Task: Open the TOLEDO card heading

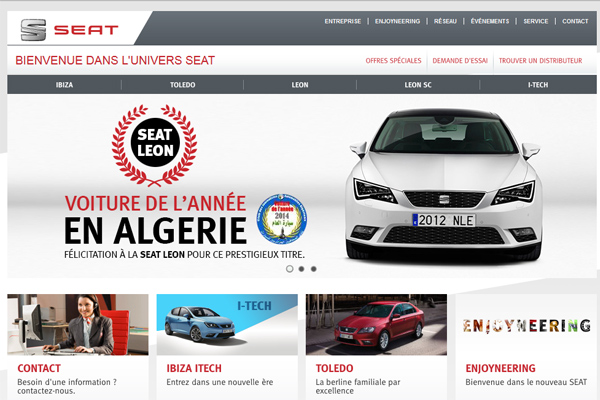Action: click(x=334, y=368)
